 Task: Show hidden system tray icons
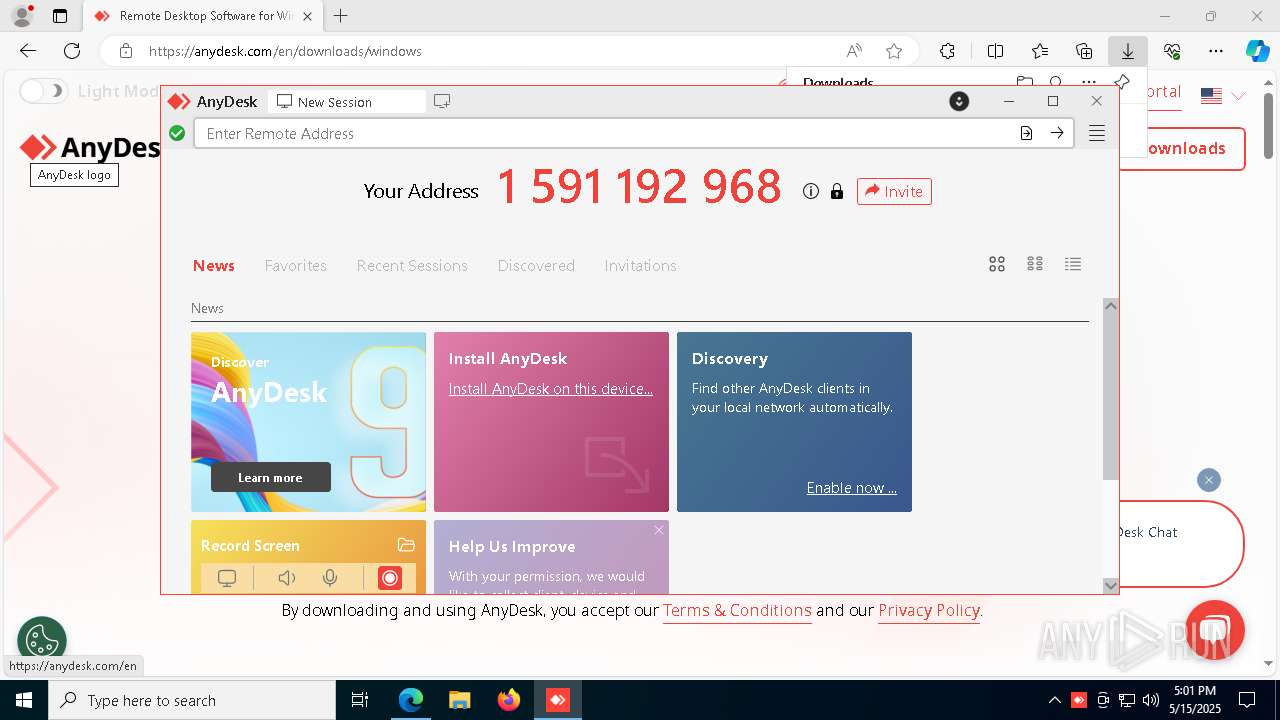pos(1055,700)
